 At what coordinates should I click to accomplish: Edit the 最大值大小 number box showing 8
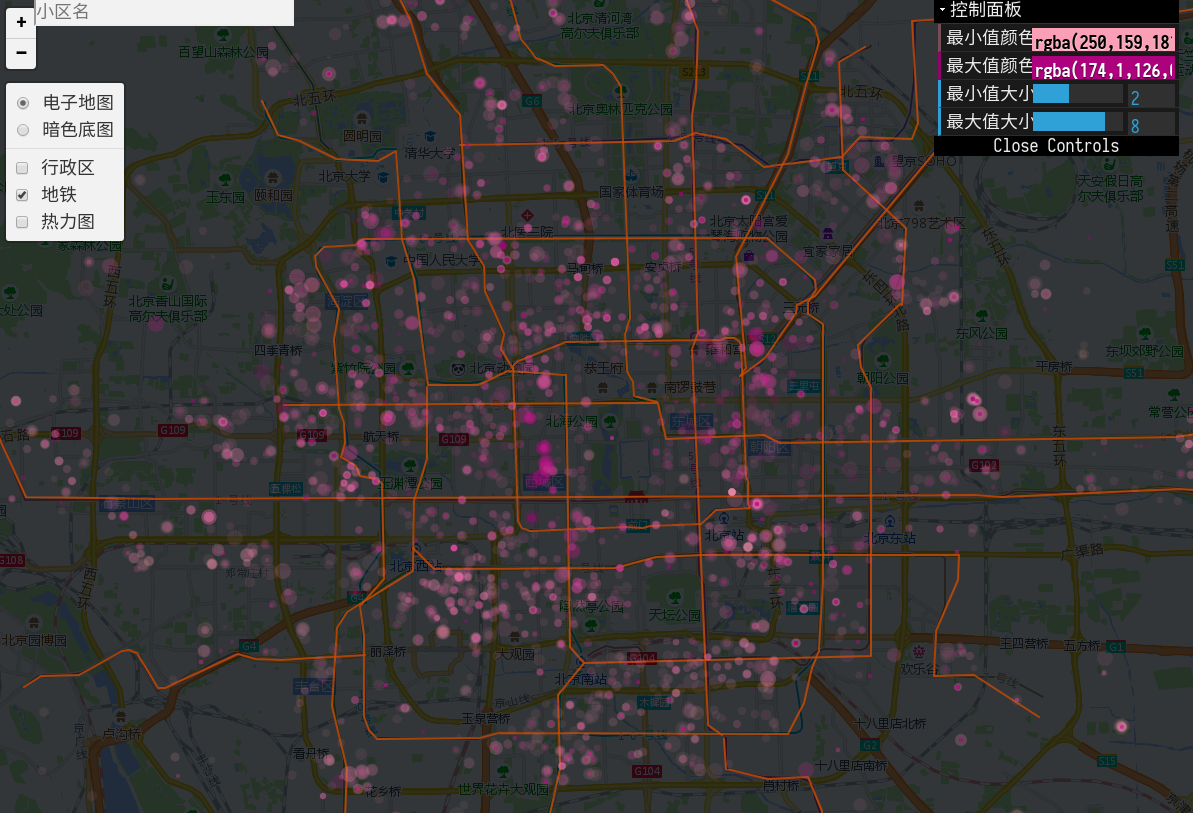[1151, 125]
